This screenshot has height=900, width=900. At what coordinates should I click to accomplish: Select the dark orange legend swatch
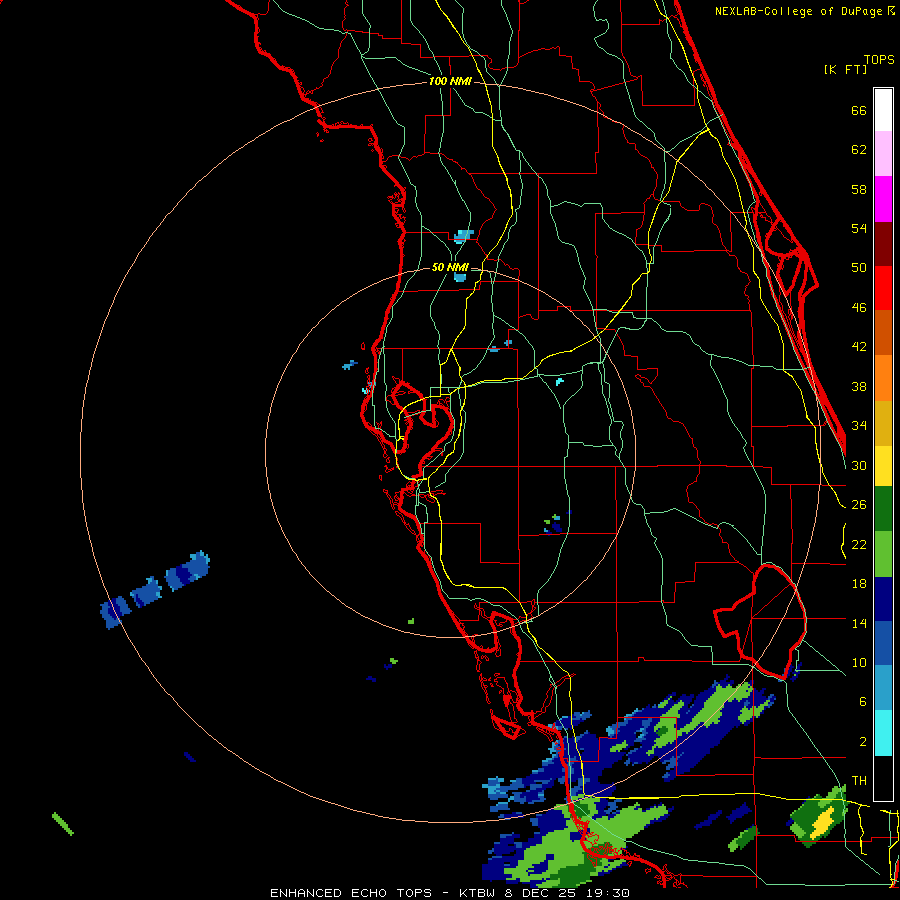(883, 333)
